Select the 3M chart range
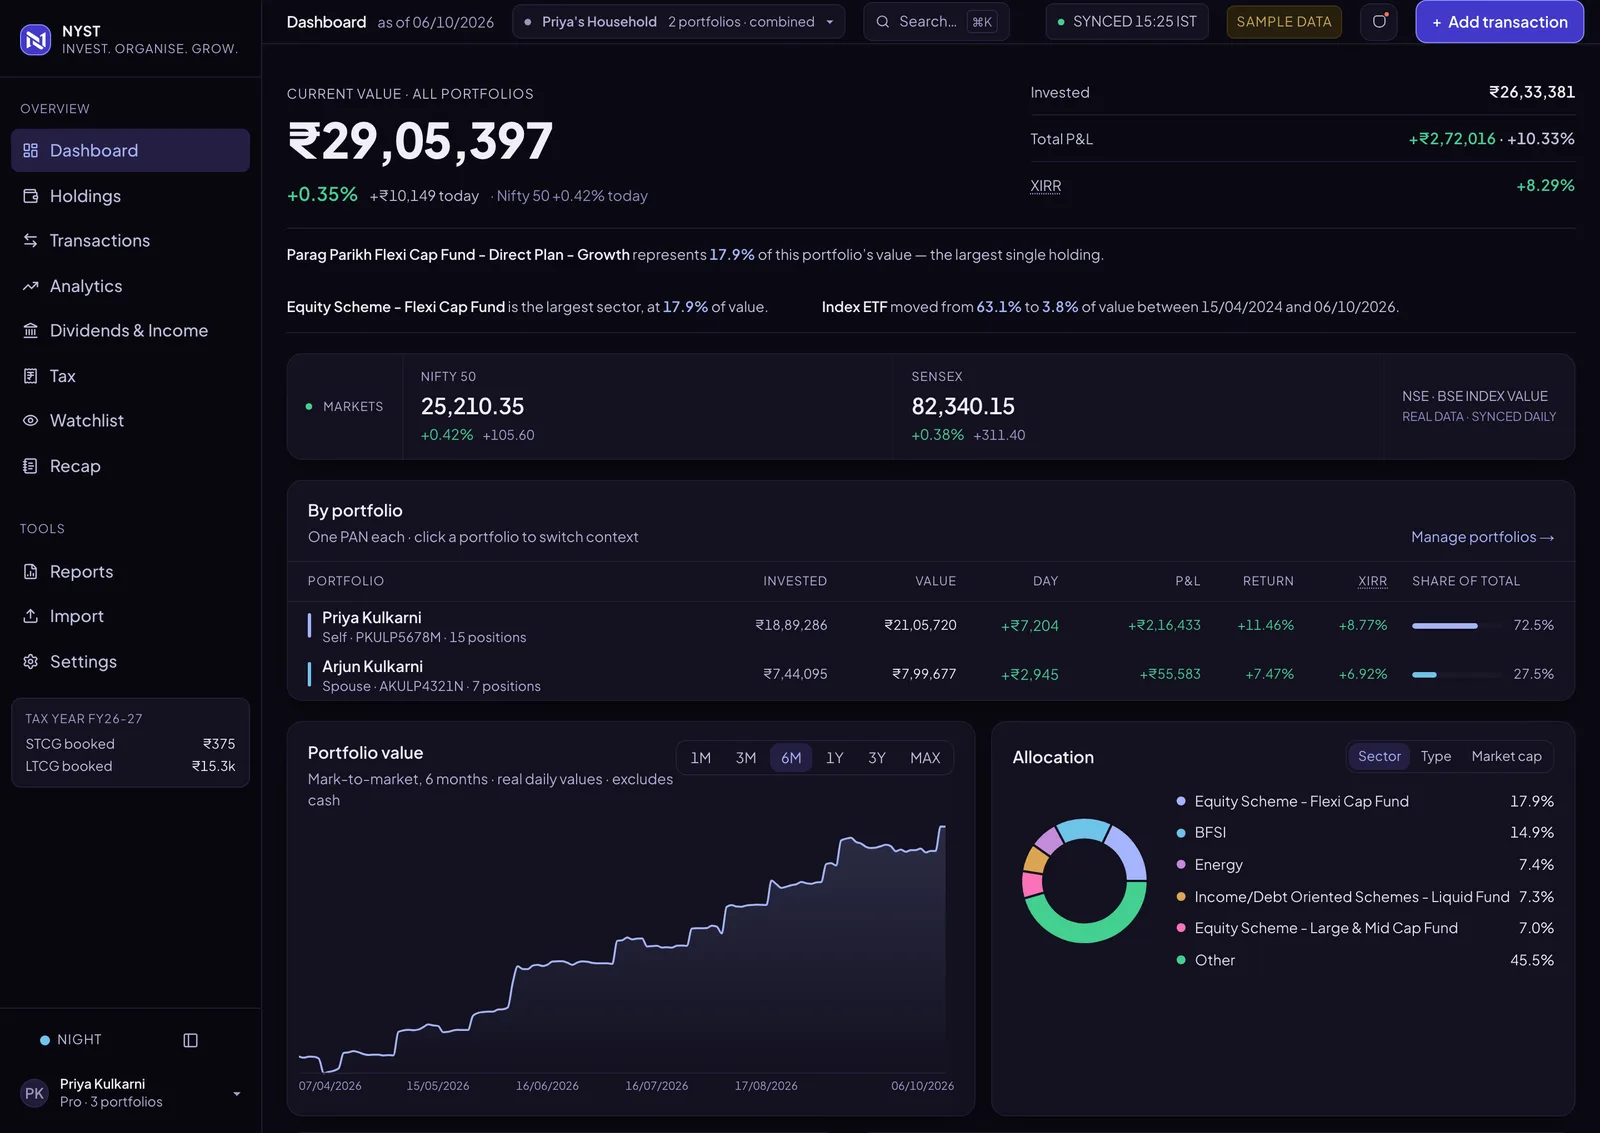 pyautogui.click(x=746, y=758)
